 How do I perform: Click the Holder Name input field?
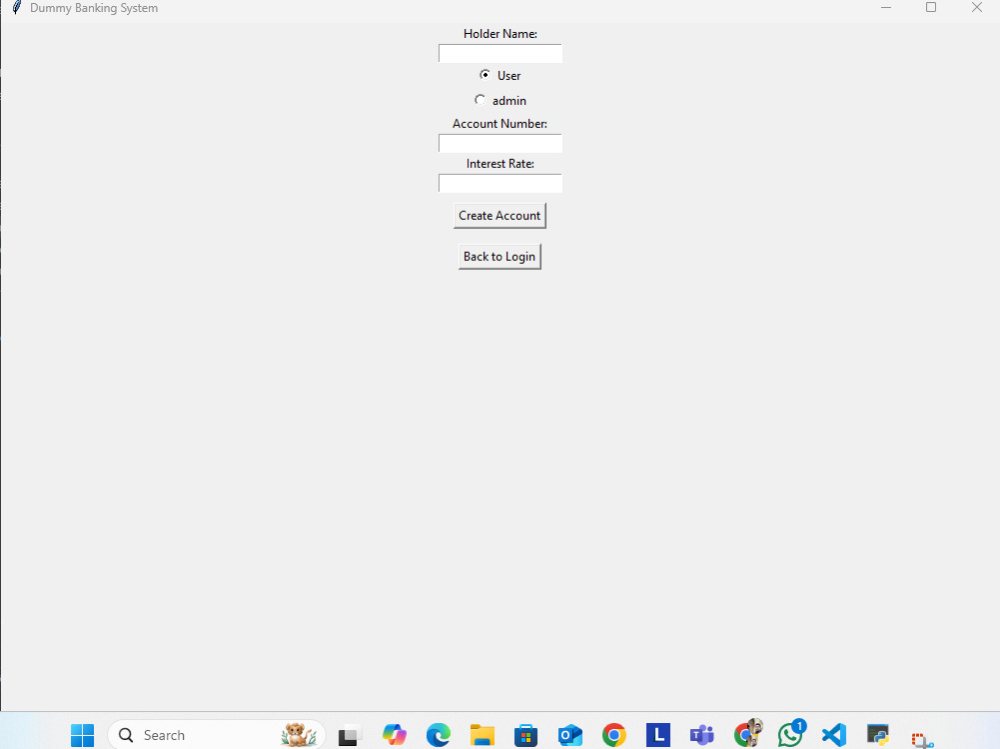pos(500,54)
